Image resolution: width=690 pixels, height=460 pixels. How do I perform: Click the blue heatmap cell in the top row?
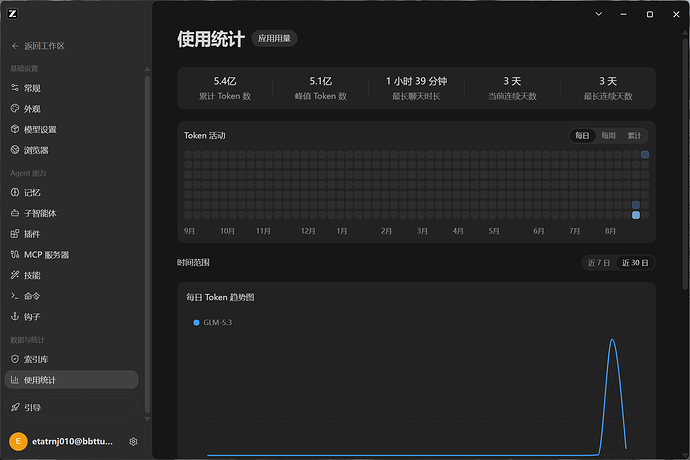645,155
